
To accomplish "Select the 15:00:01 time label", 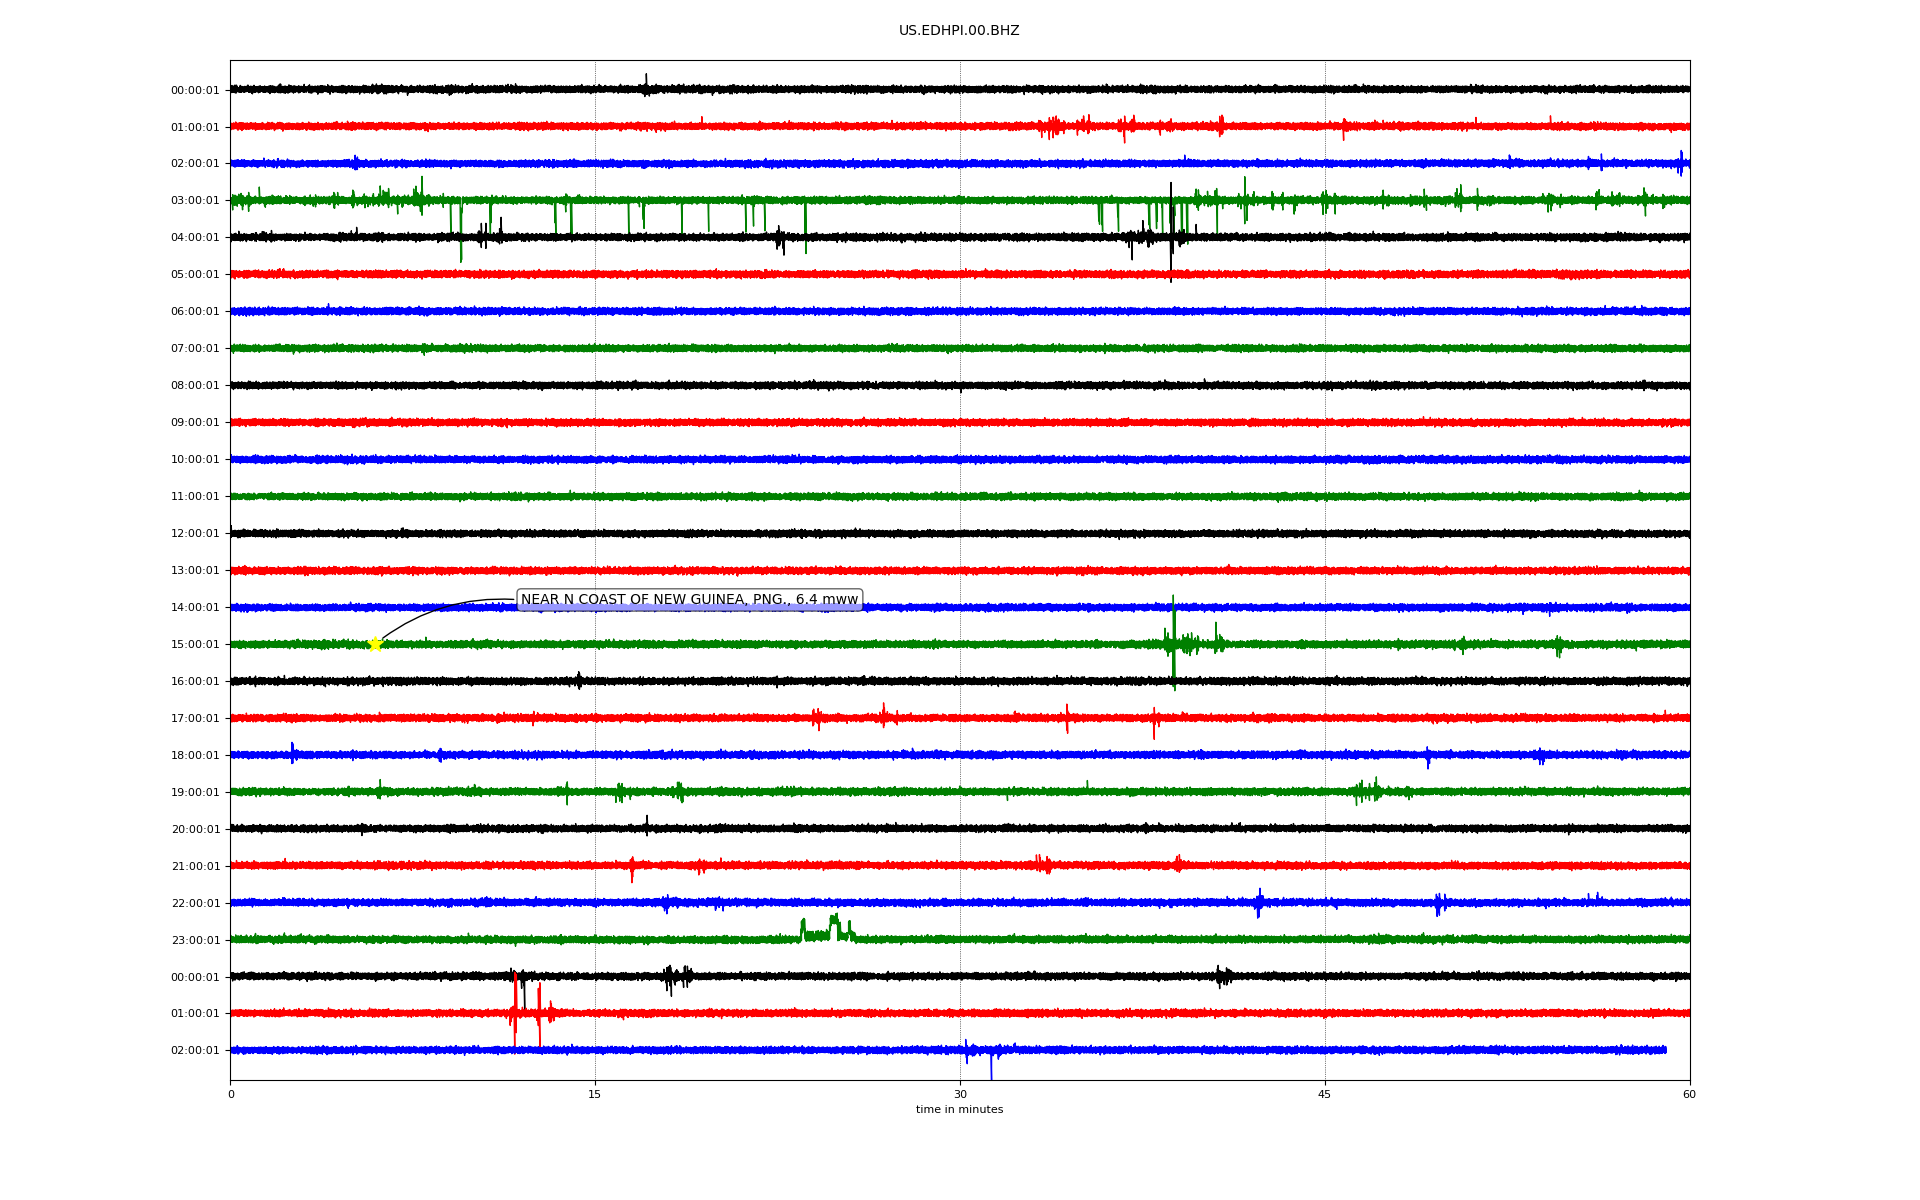I will click(195, 645).
